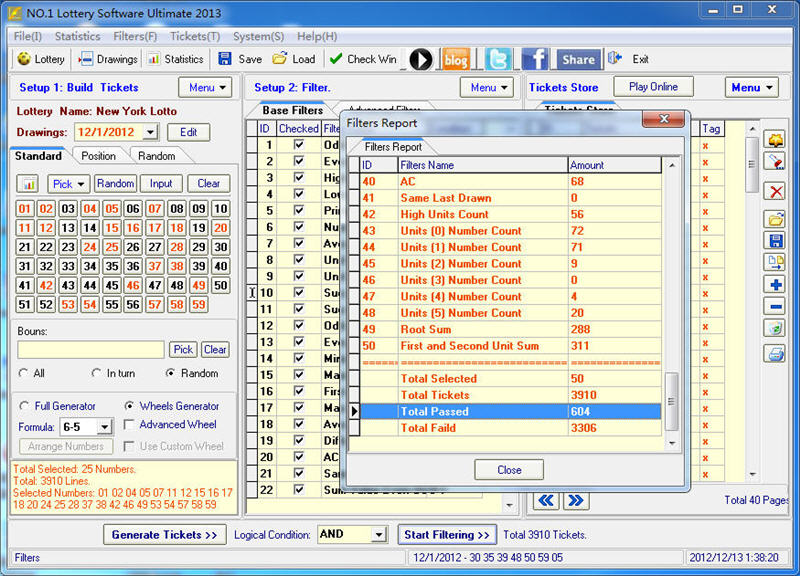Choose the Full Generator option
Screen dimensions: 800x576
23,406
